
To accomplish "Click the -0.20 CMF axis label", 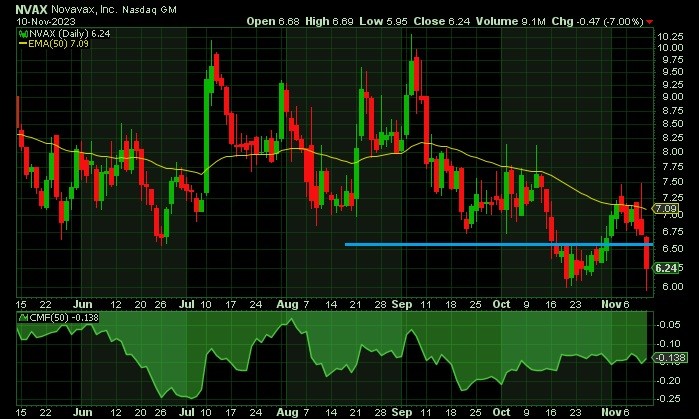I will [x=668, y=380].
